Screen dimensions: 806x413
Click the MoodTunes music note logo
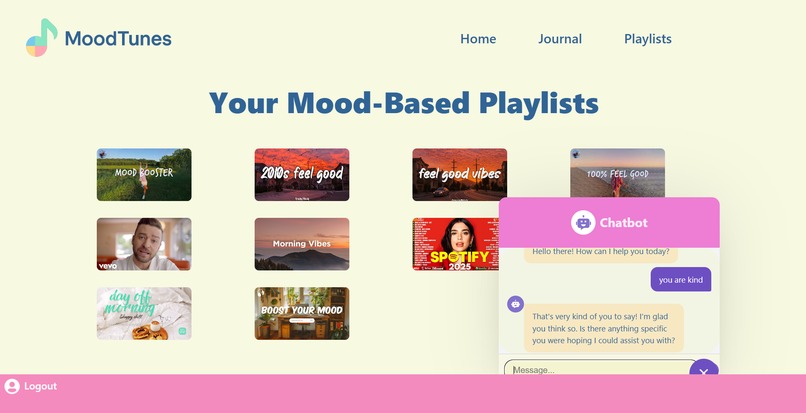(41, 38)
